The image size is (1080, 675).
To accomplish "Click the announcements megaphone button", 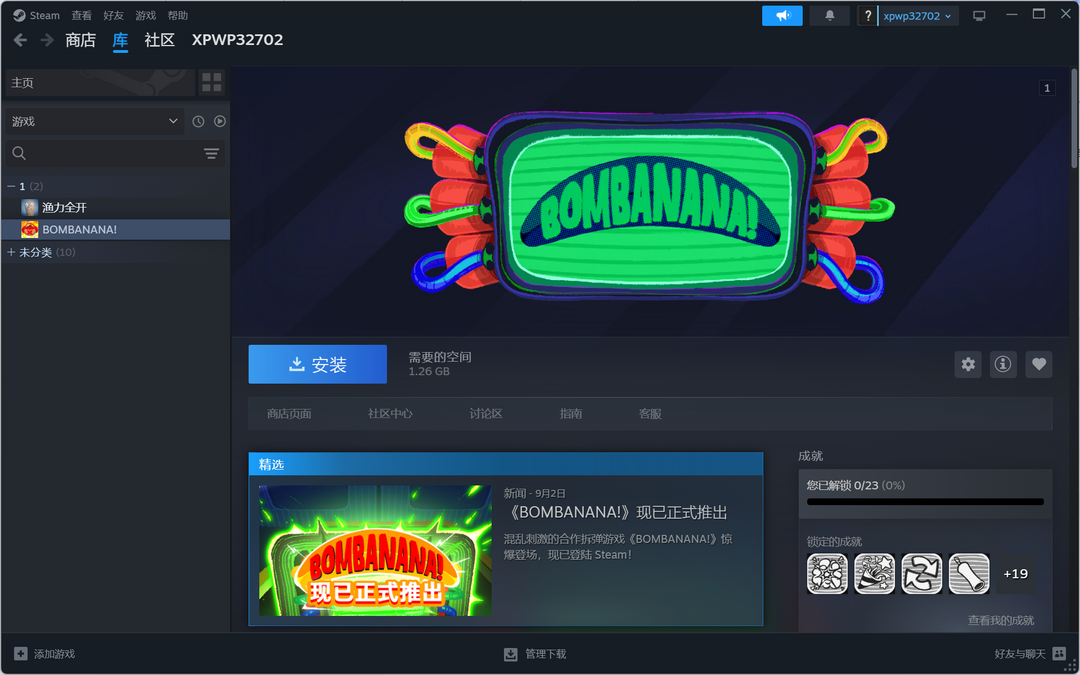I will [x=782, y=16].
